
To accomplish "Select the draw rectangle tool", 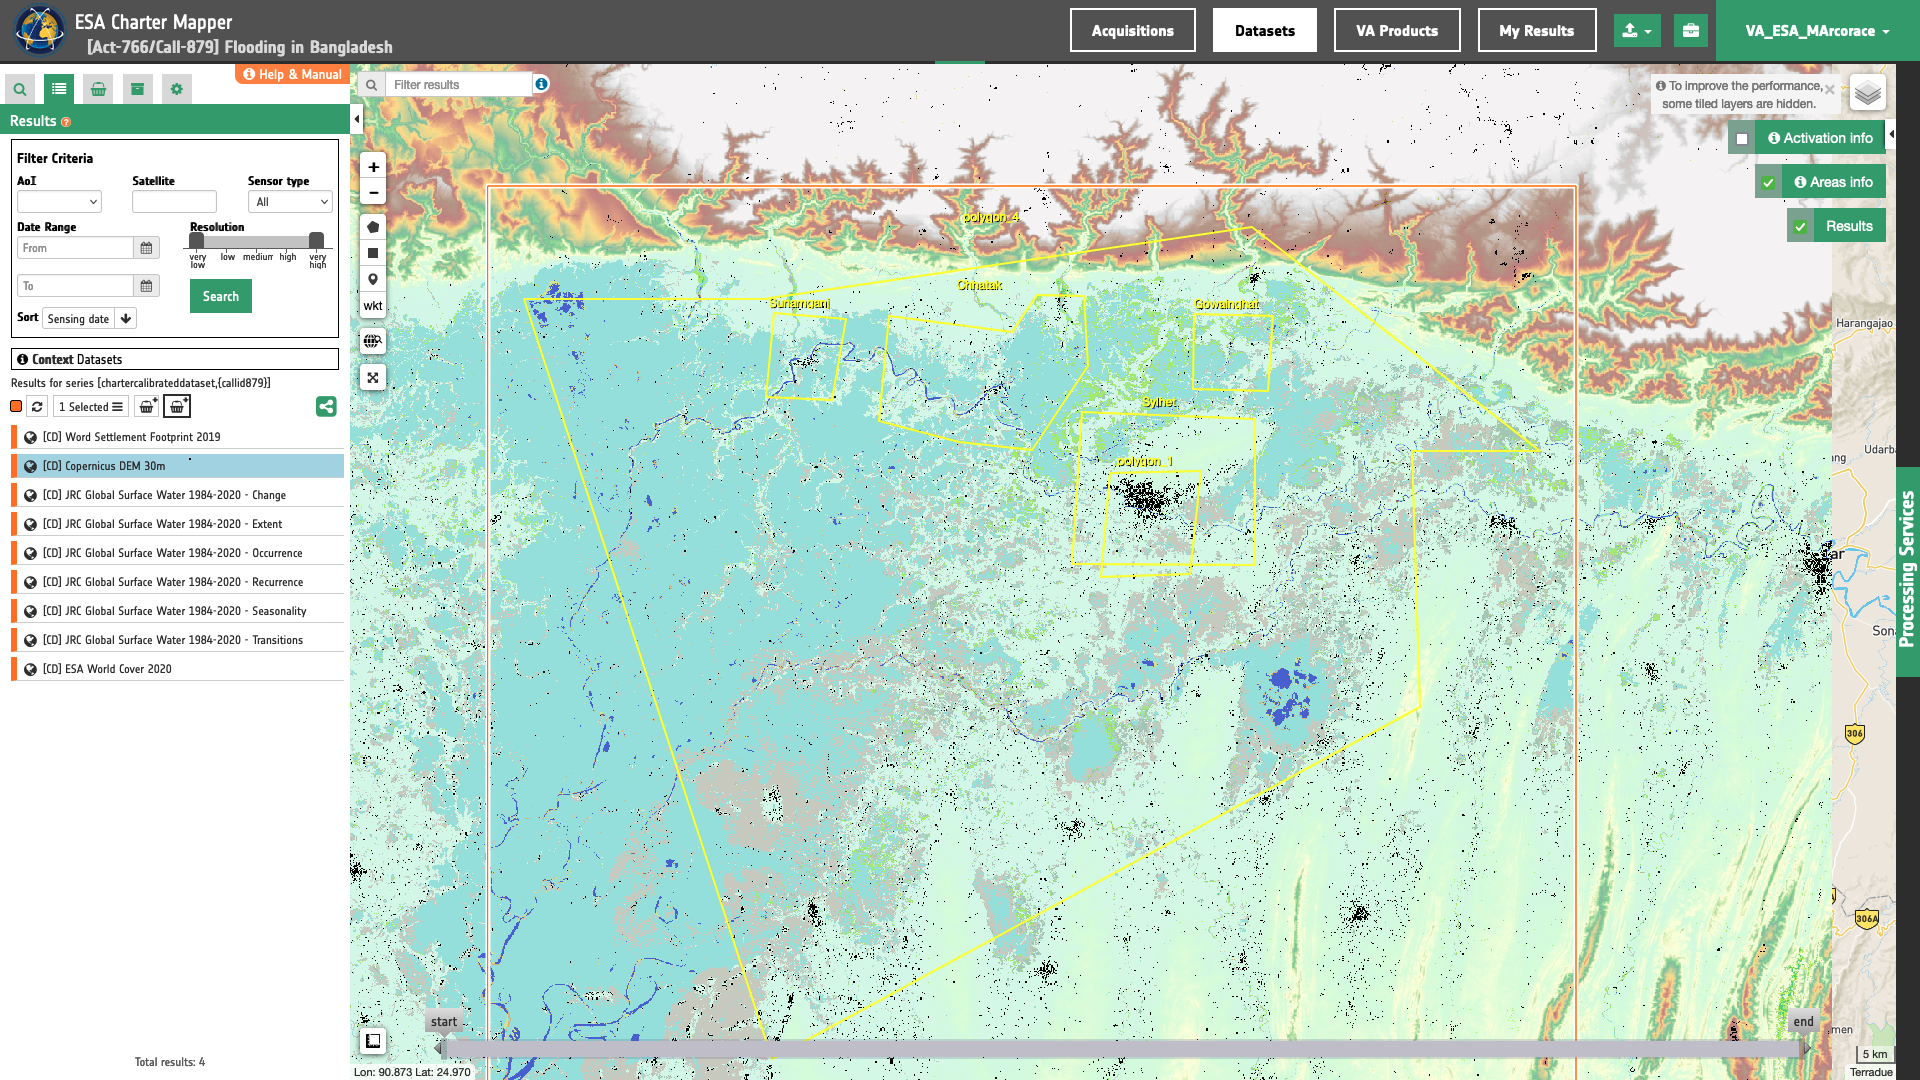I will coord(373,253).
